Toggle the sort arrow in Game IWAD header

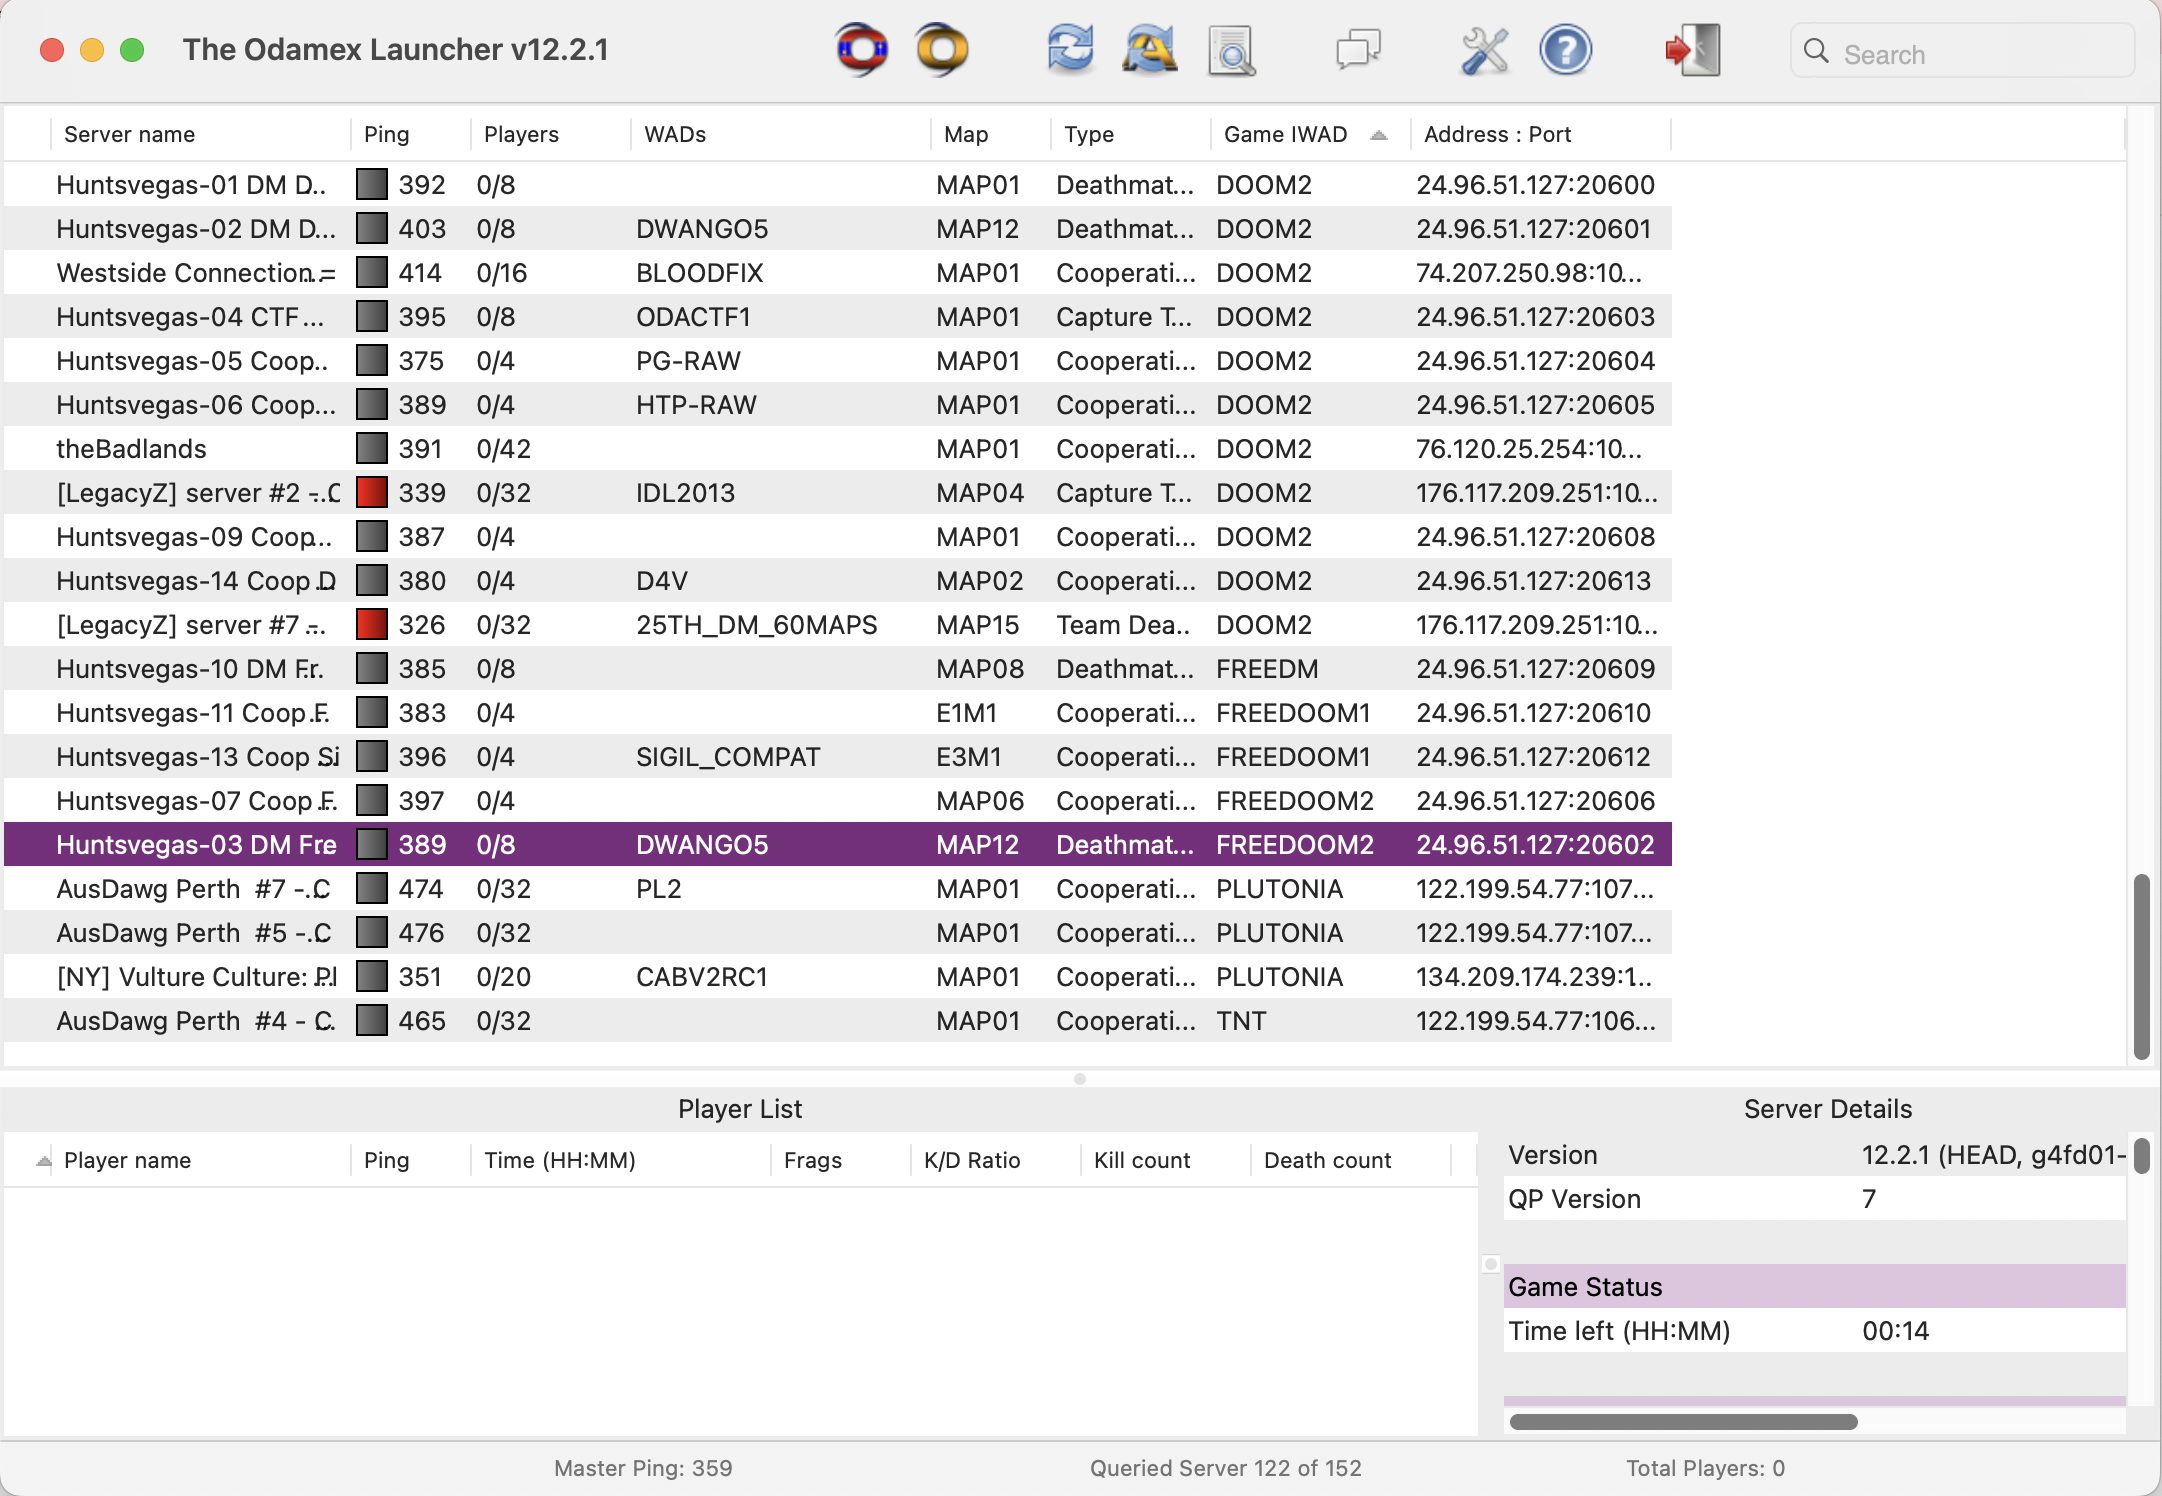pos(1379,135)
